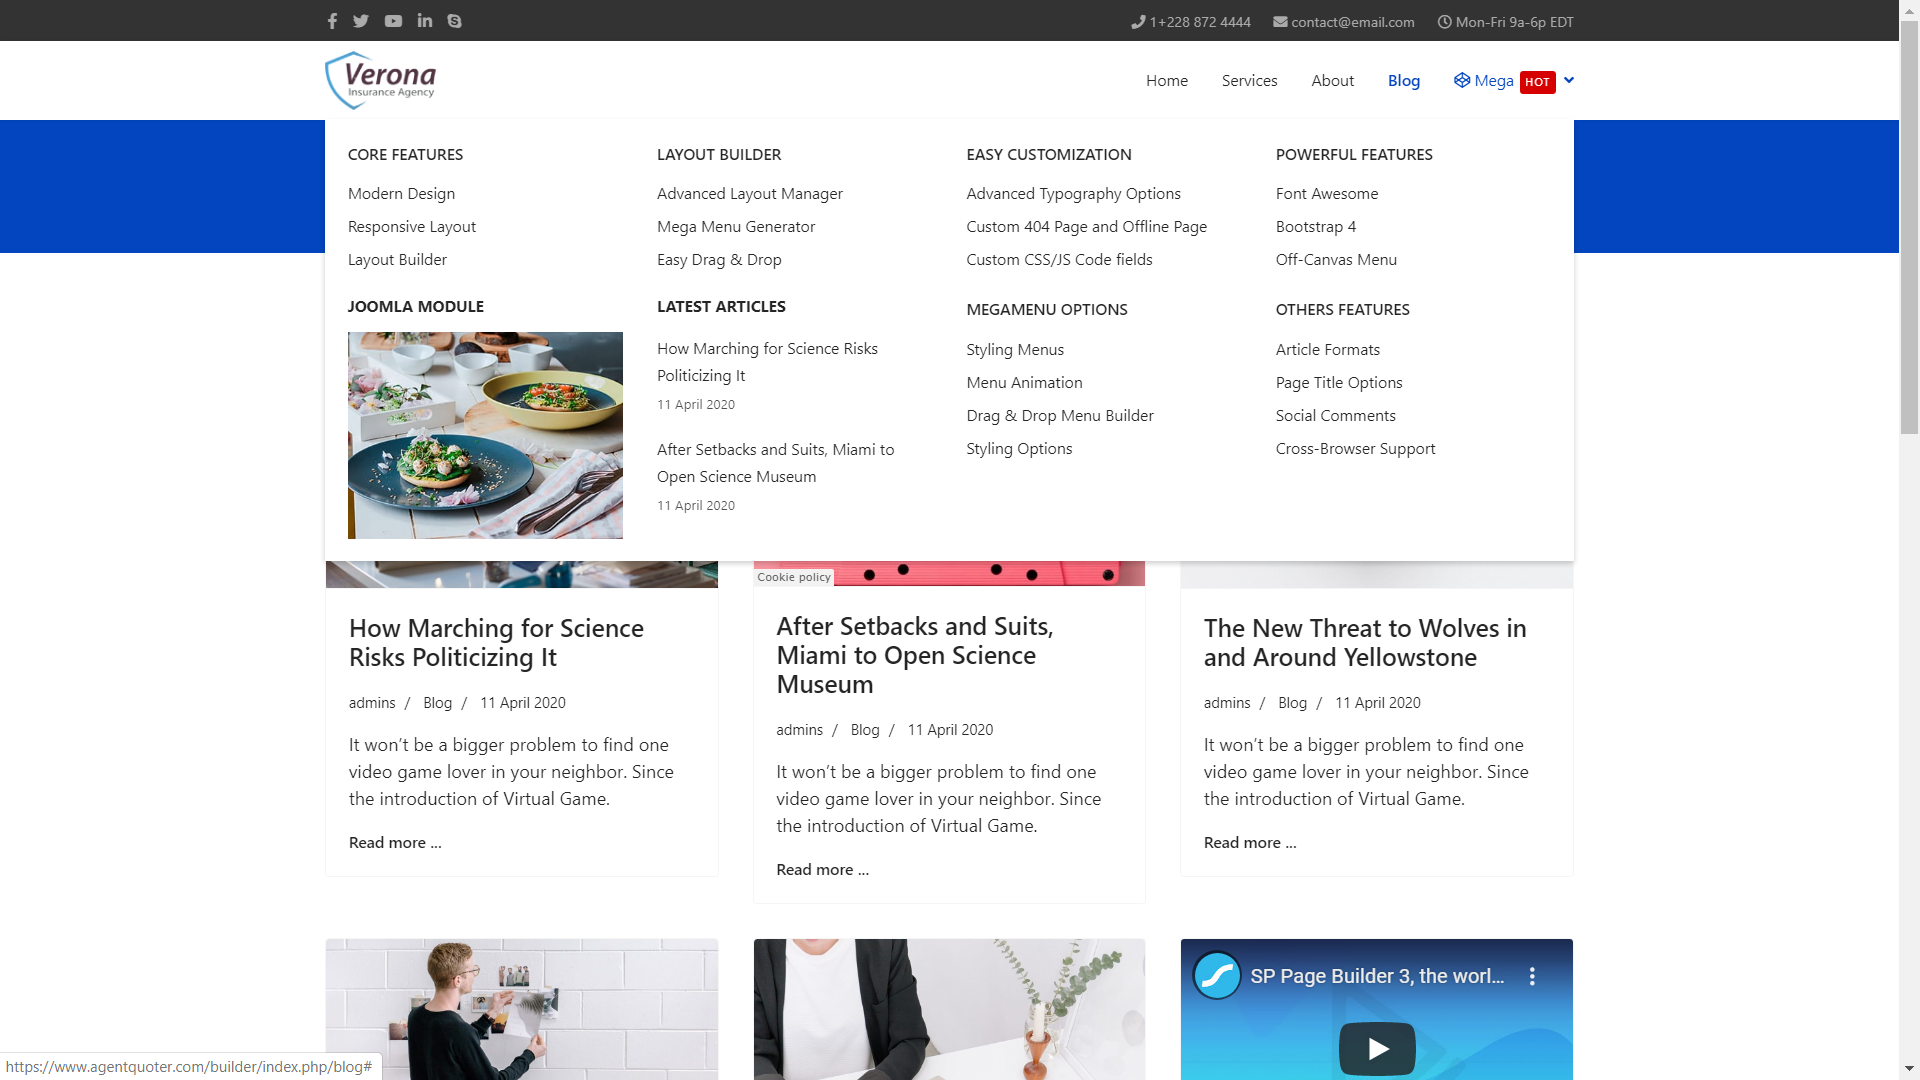Open the About menu item

1332,81
